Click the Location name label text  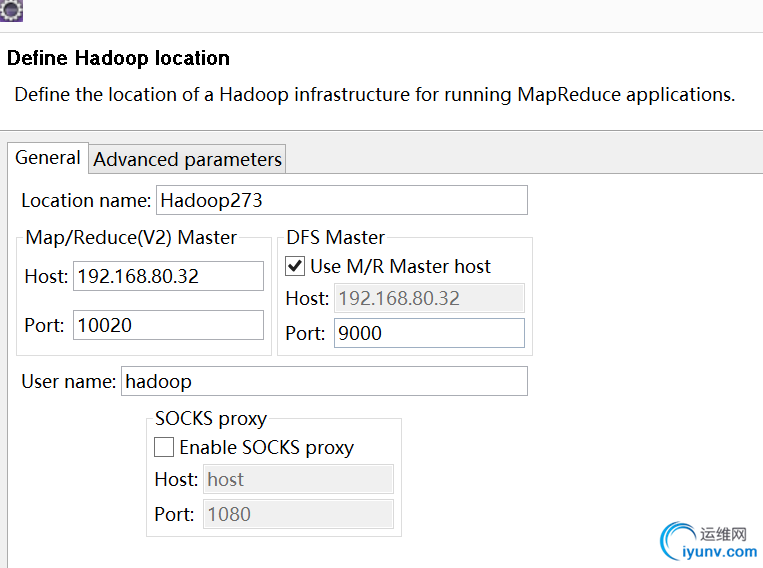(85, 200)
